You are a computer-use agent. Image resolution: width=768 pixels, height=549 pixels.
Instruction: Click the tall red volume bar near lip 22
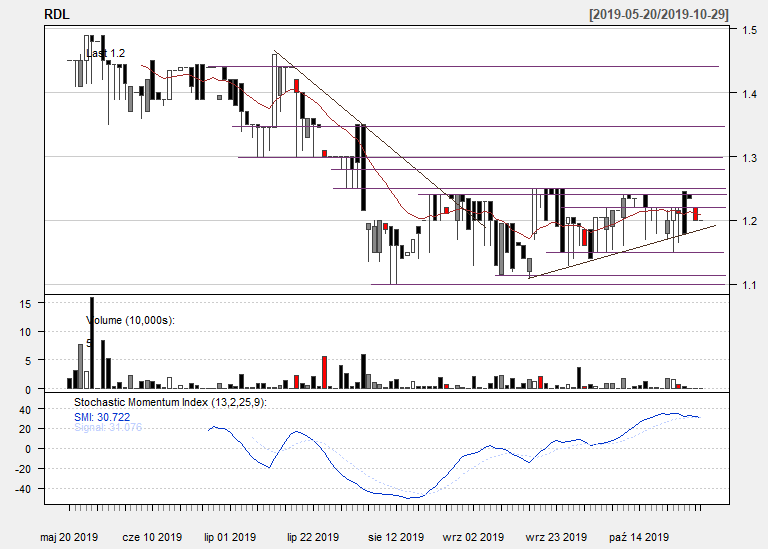pos(324,373)
